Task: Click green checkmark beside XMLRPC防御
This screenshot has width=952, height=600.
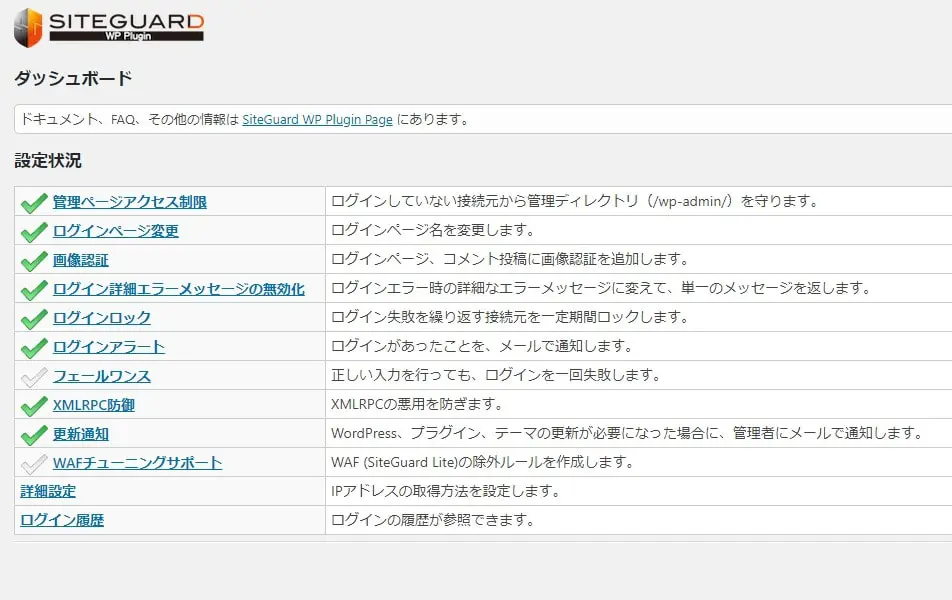Action: click(34, 406)
